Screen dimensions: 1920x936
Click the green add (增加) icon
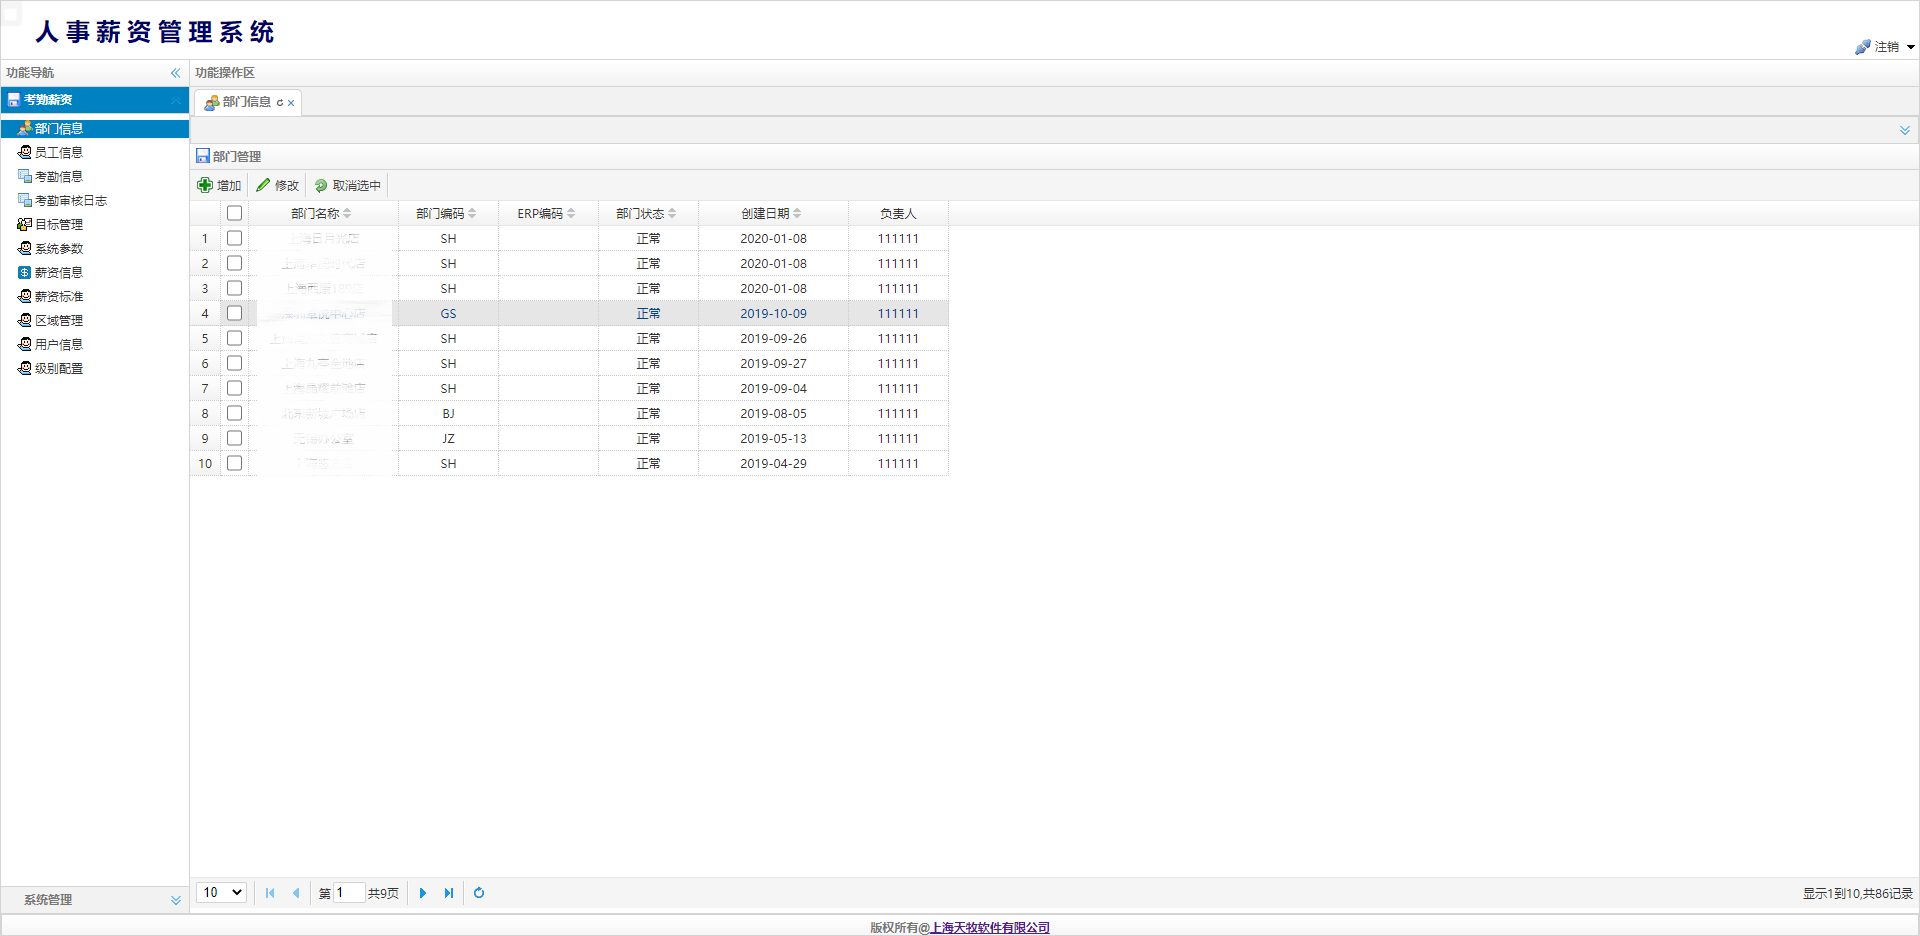pos(205,185)
